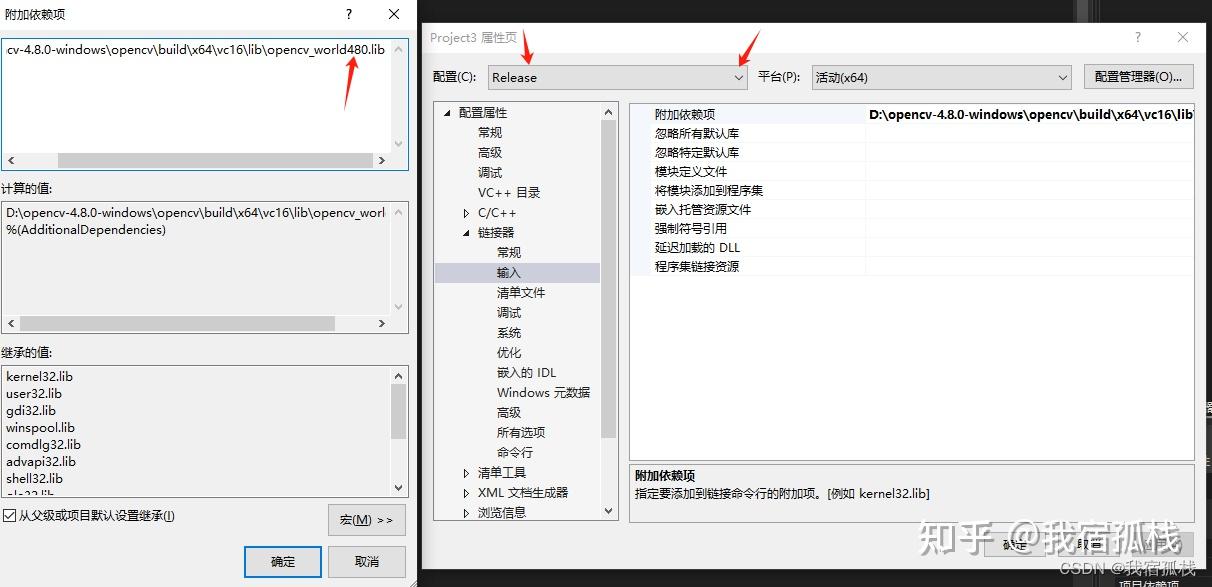Click the down arrow of the tree scrollbar
The width and height of the screenshot is (1212, 587).
click(609, 511)
